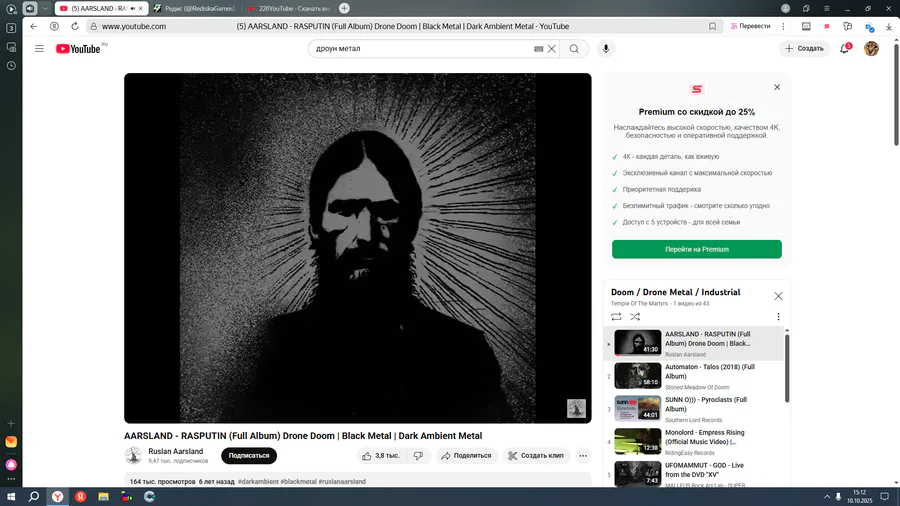Open browser profile avatar in title bar

click(785, 9)
